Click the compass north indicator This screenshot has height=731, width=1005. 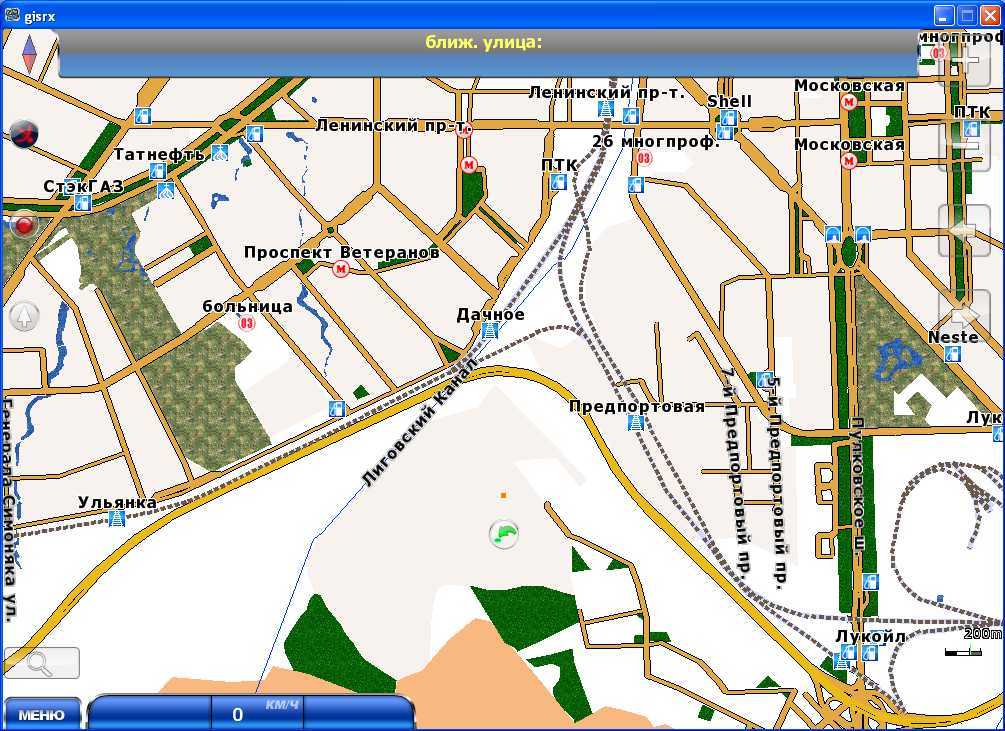pos(28,51)
